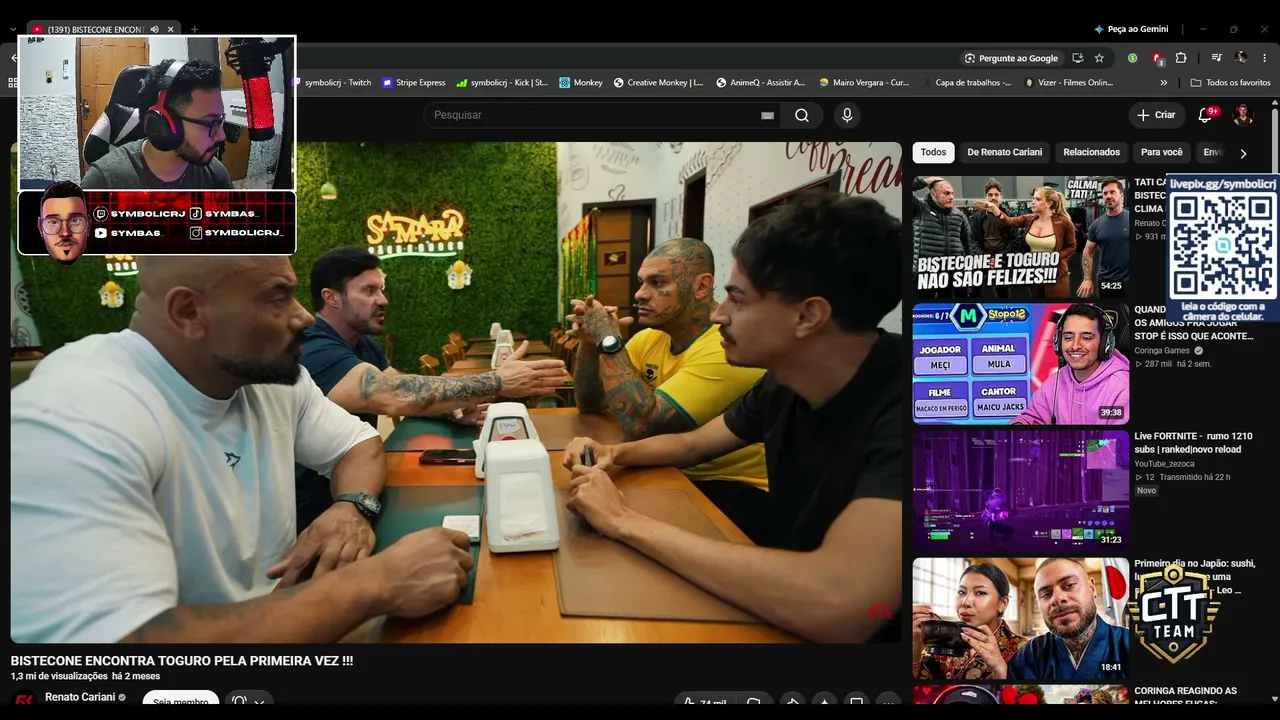The image size is (1280, 720).
Task: Click the YouTube_zezoca channel name
Action: (1164, 464)
